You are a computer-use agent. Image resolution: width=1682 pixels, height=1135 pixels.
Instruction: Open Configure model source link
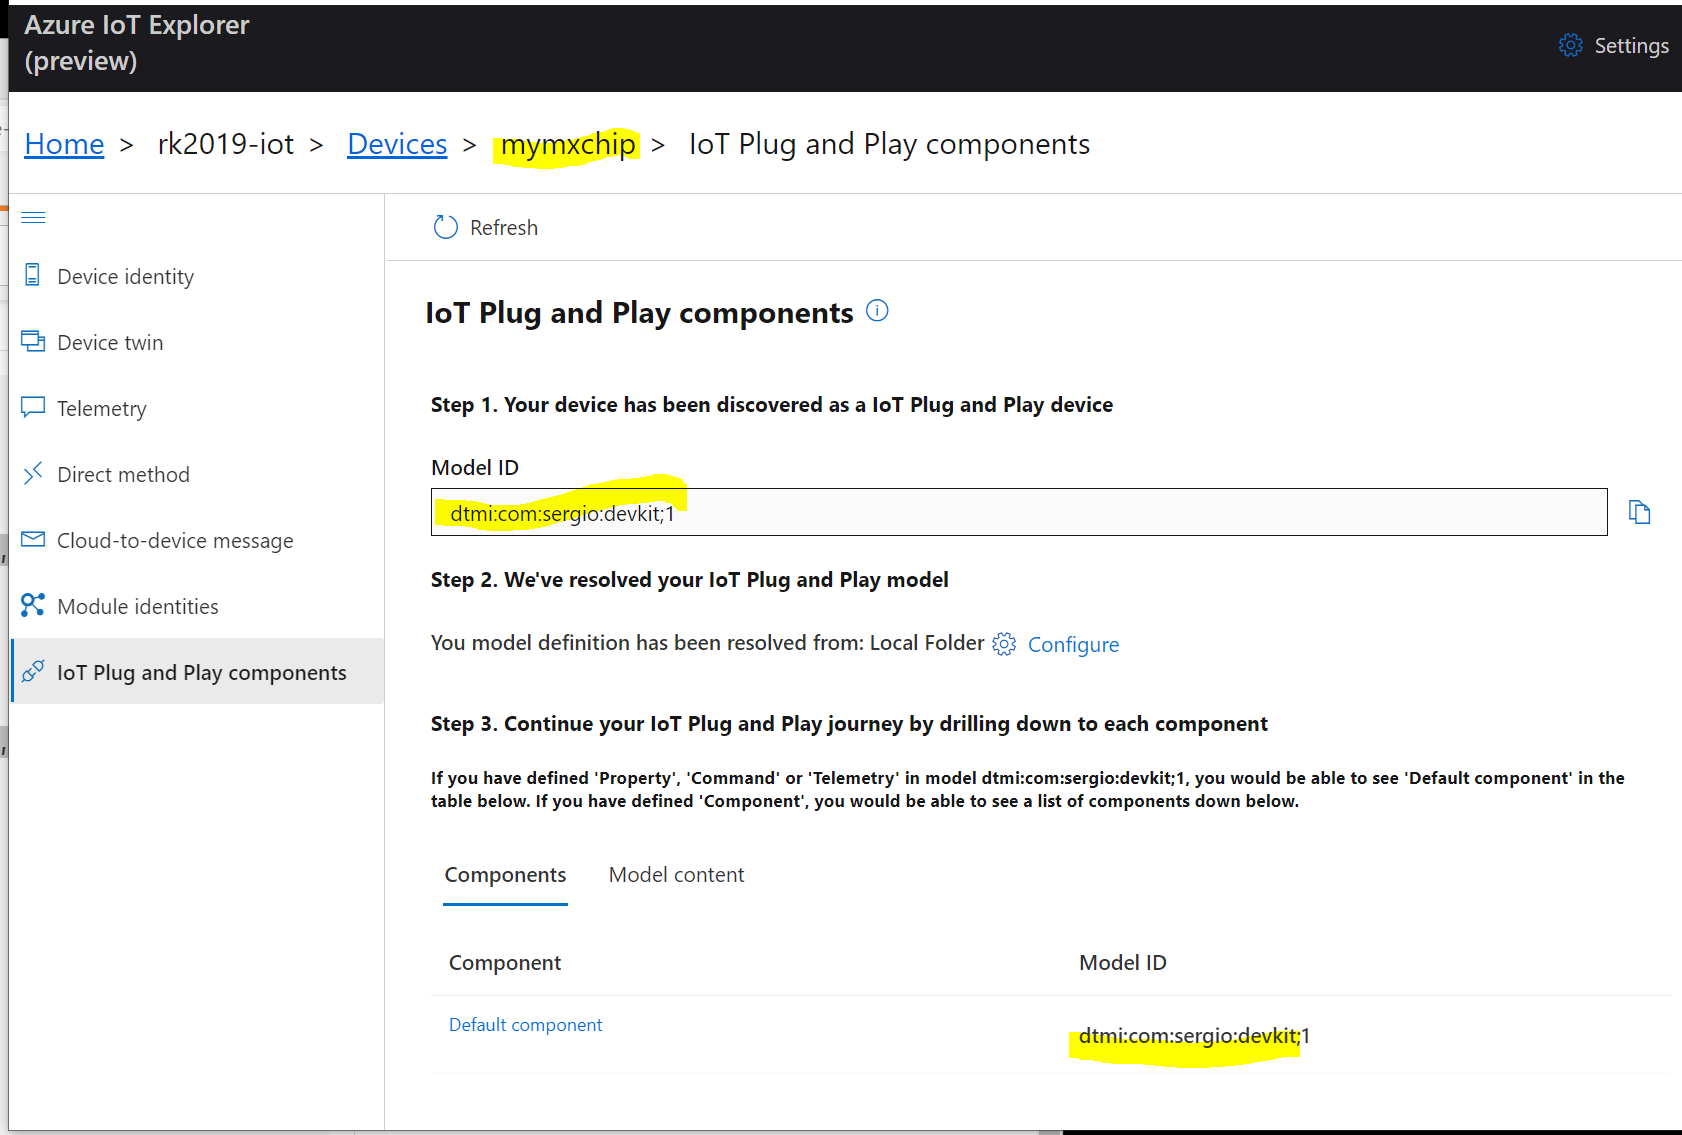(1073, 645)
